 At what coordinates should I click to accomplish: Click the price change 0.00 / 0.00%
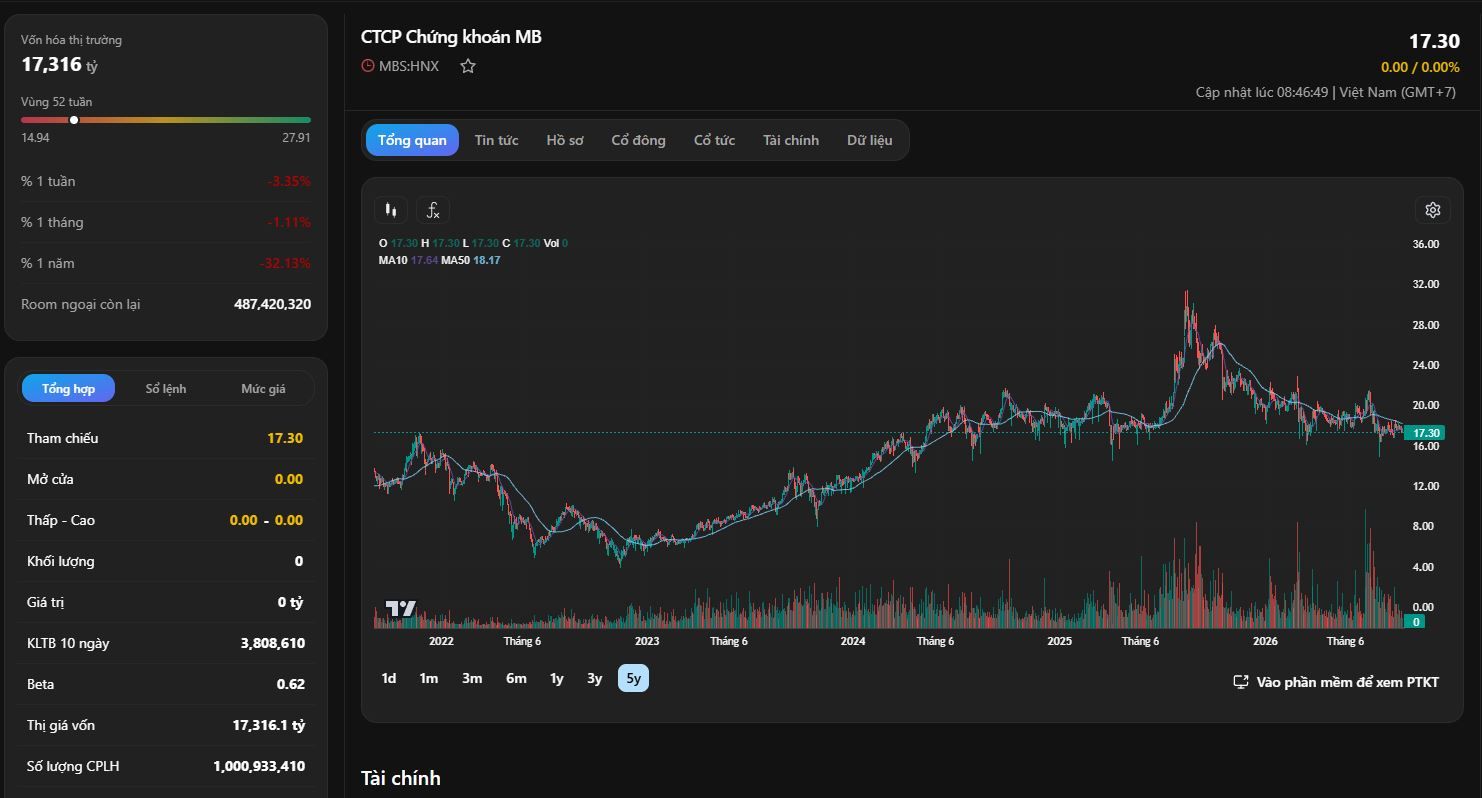point(1420,67)
